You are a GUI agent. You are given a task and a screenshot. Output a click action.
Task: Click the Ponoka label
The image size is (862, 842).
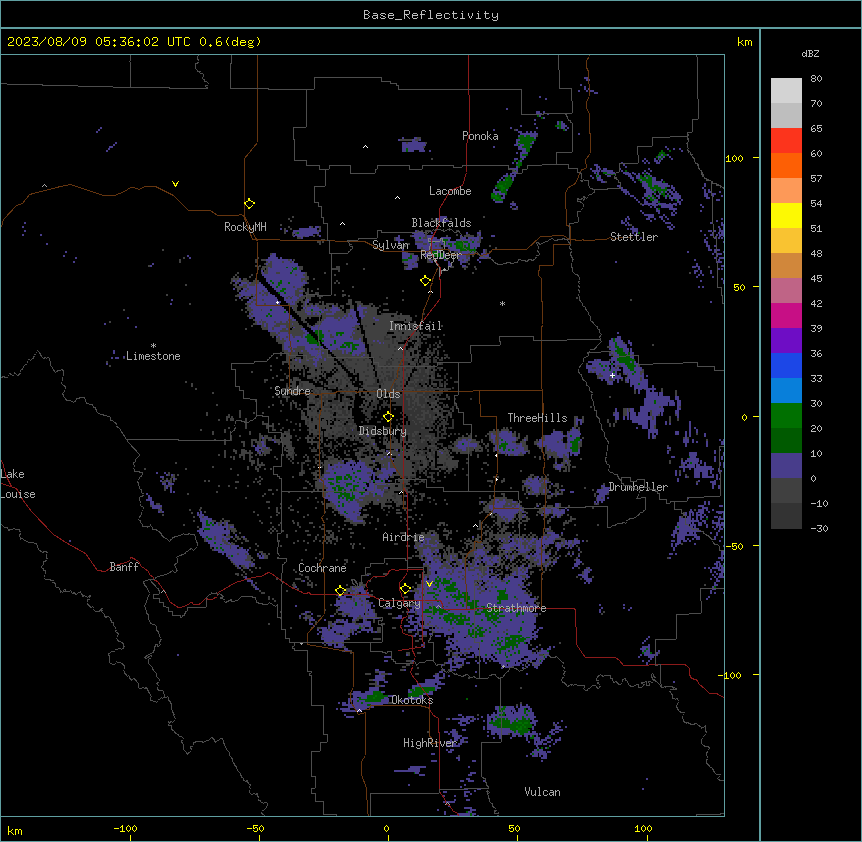pos(480,136)
